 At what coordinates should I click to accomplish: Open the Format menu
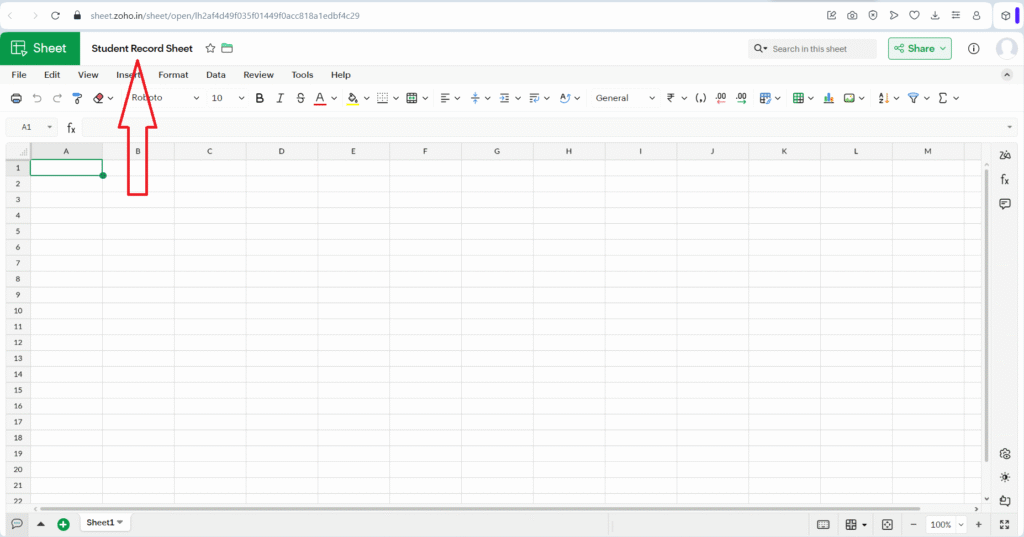(x=173, y=74)
